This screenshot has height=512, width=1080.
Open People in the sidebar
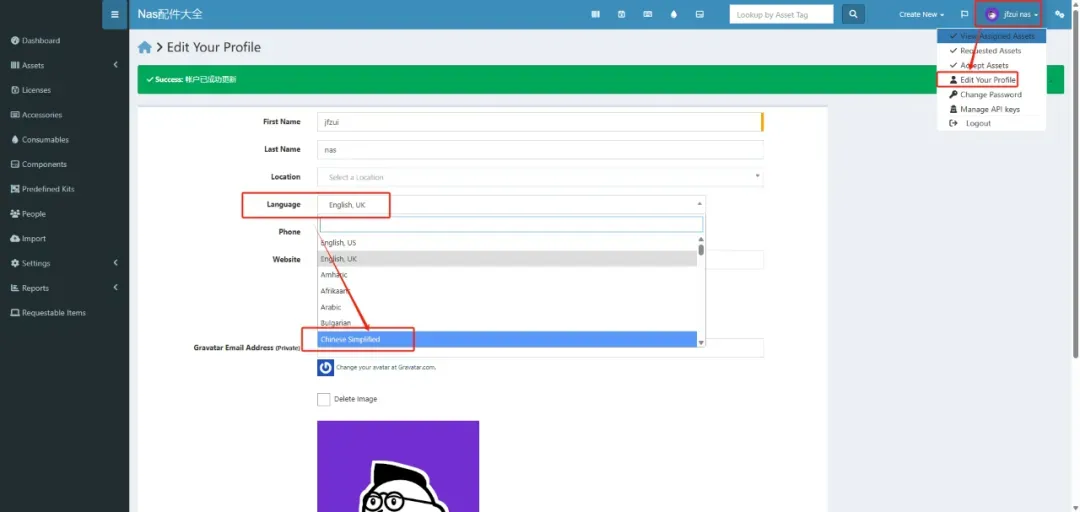point(28,214)
